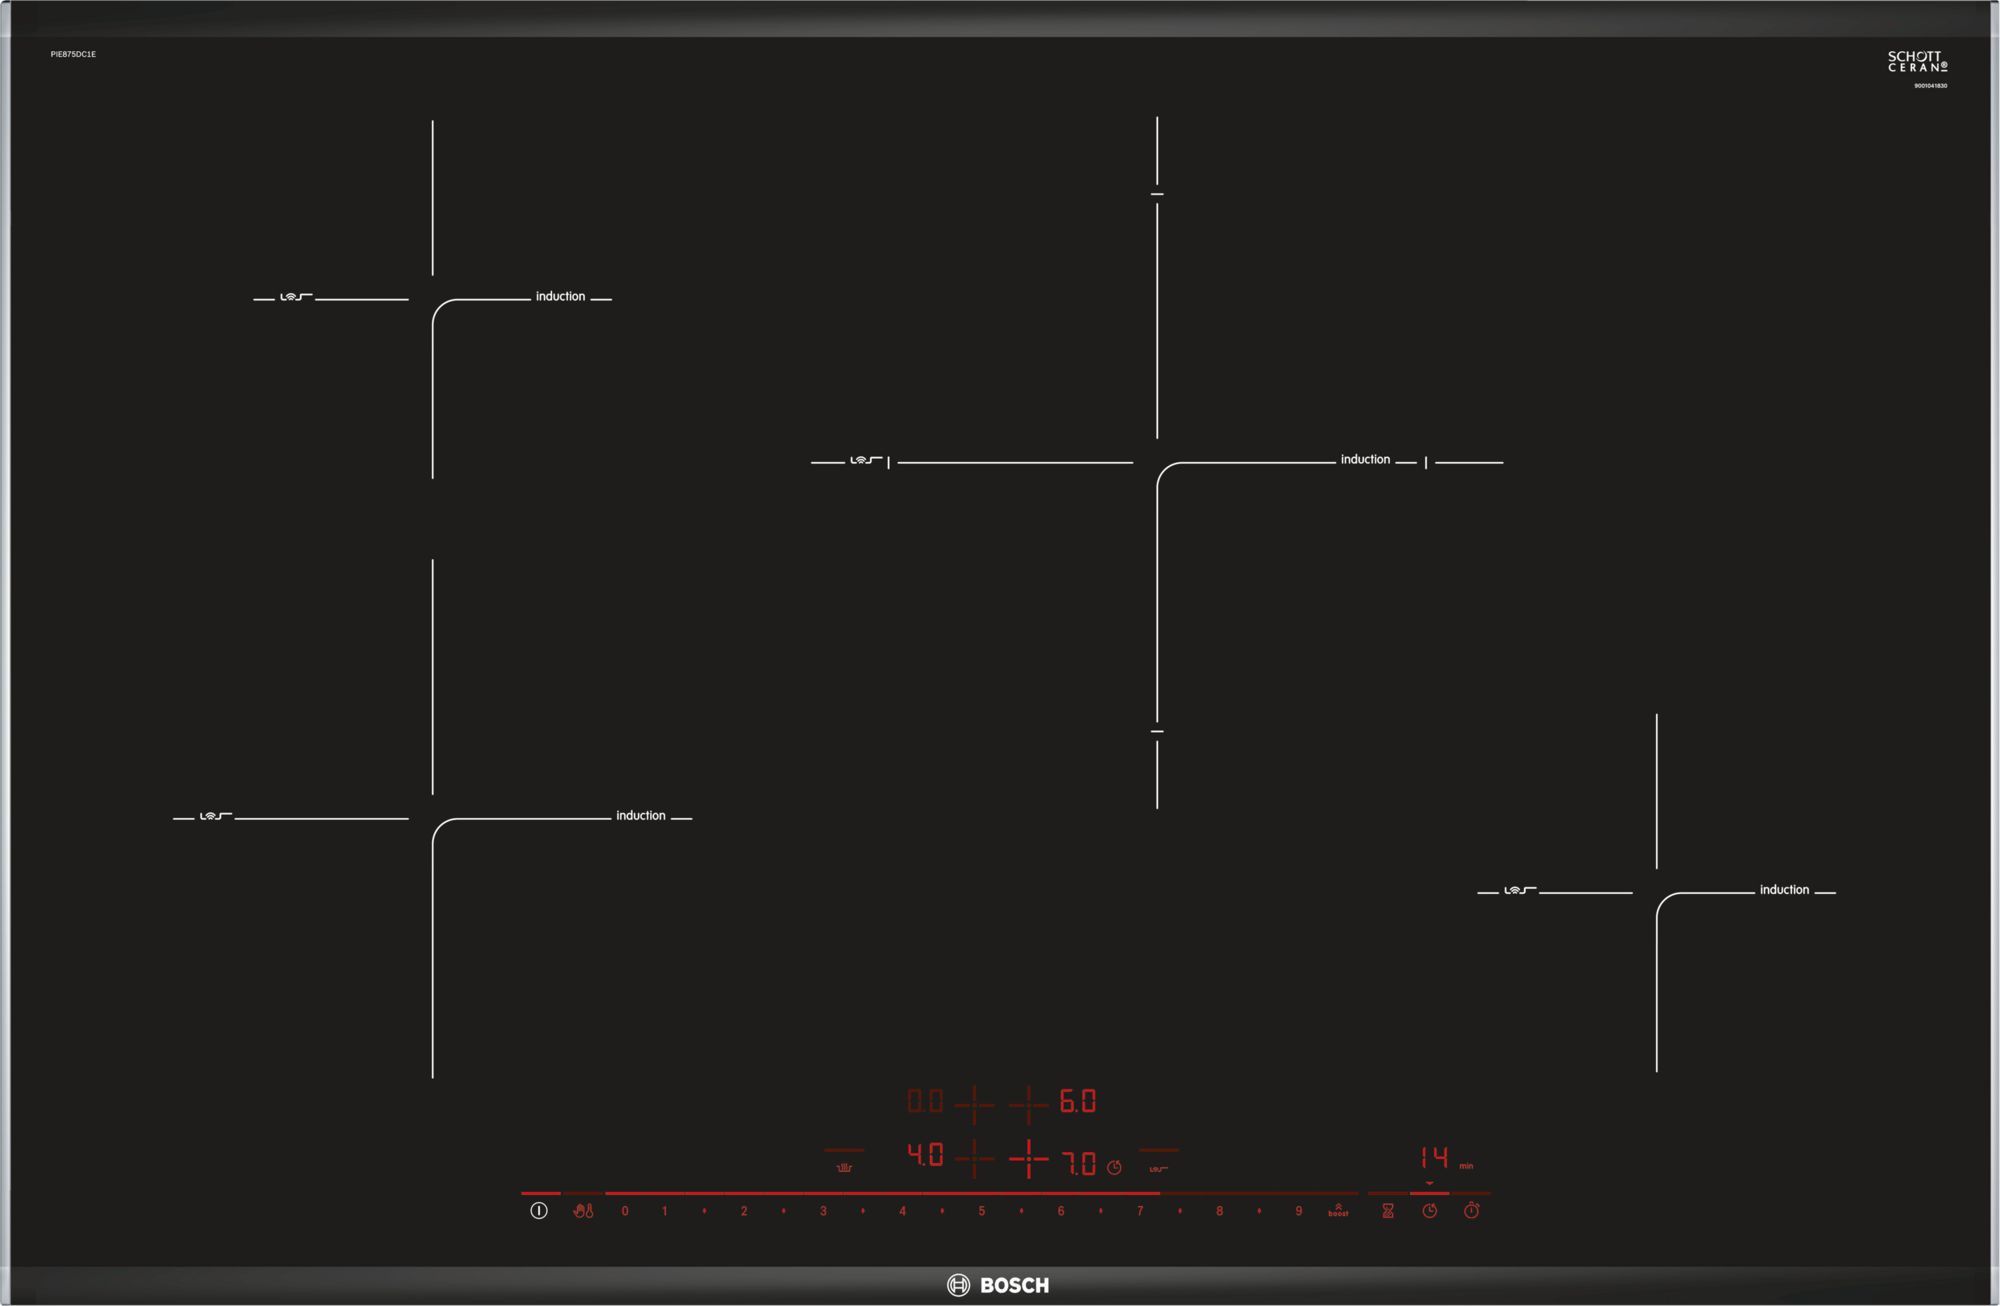Tap power level 3 on the slider
Image resolution: width=2000 pixels, height=1306 pixels.
point(823,1211)
